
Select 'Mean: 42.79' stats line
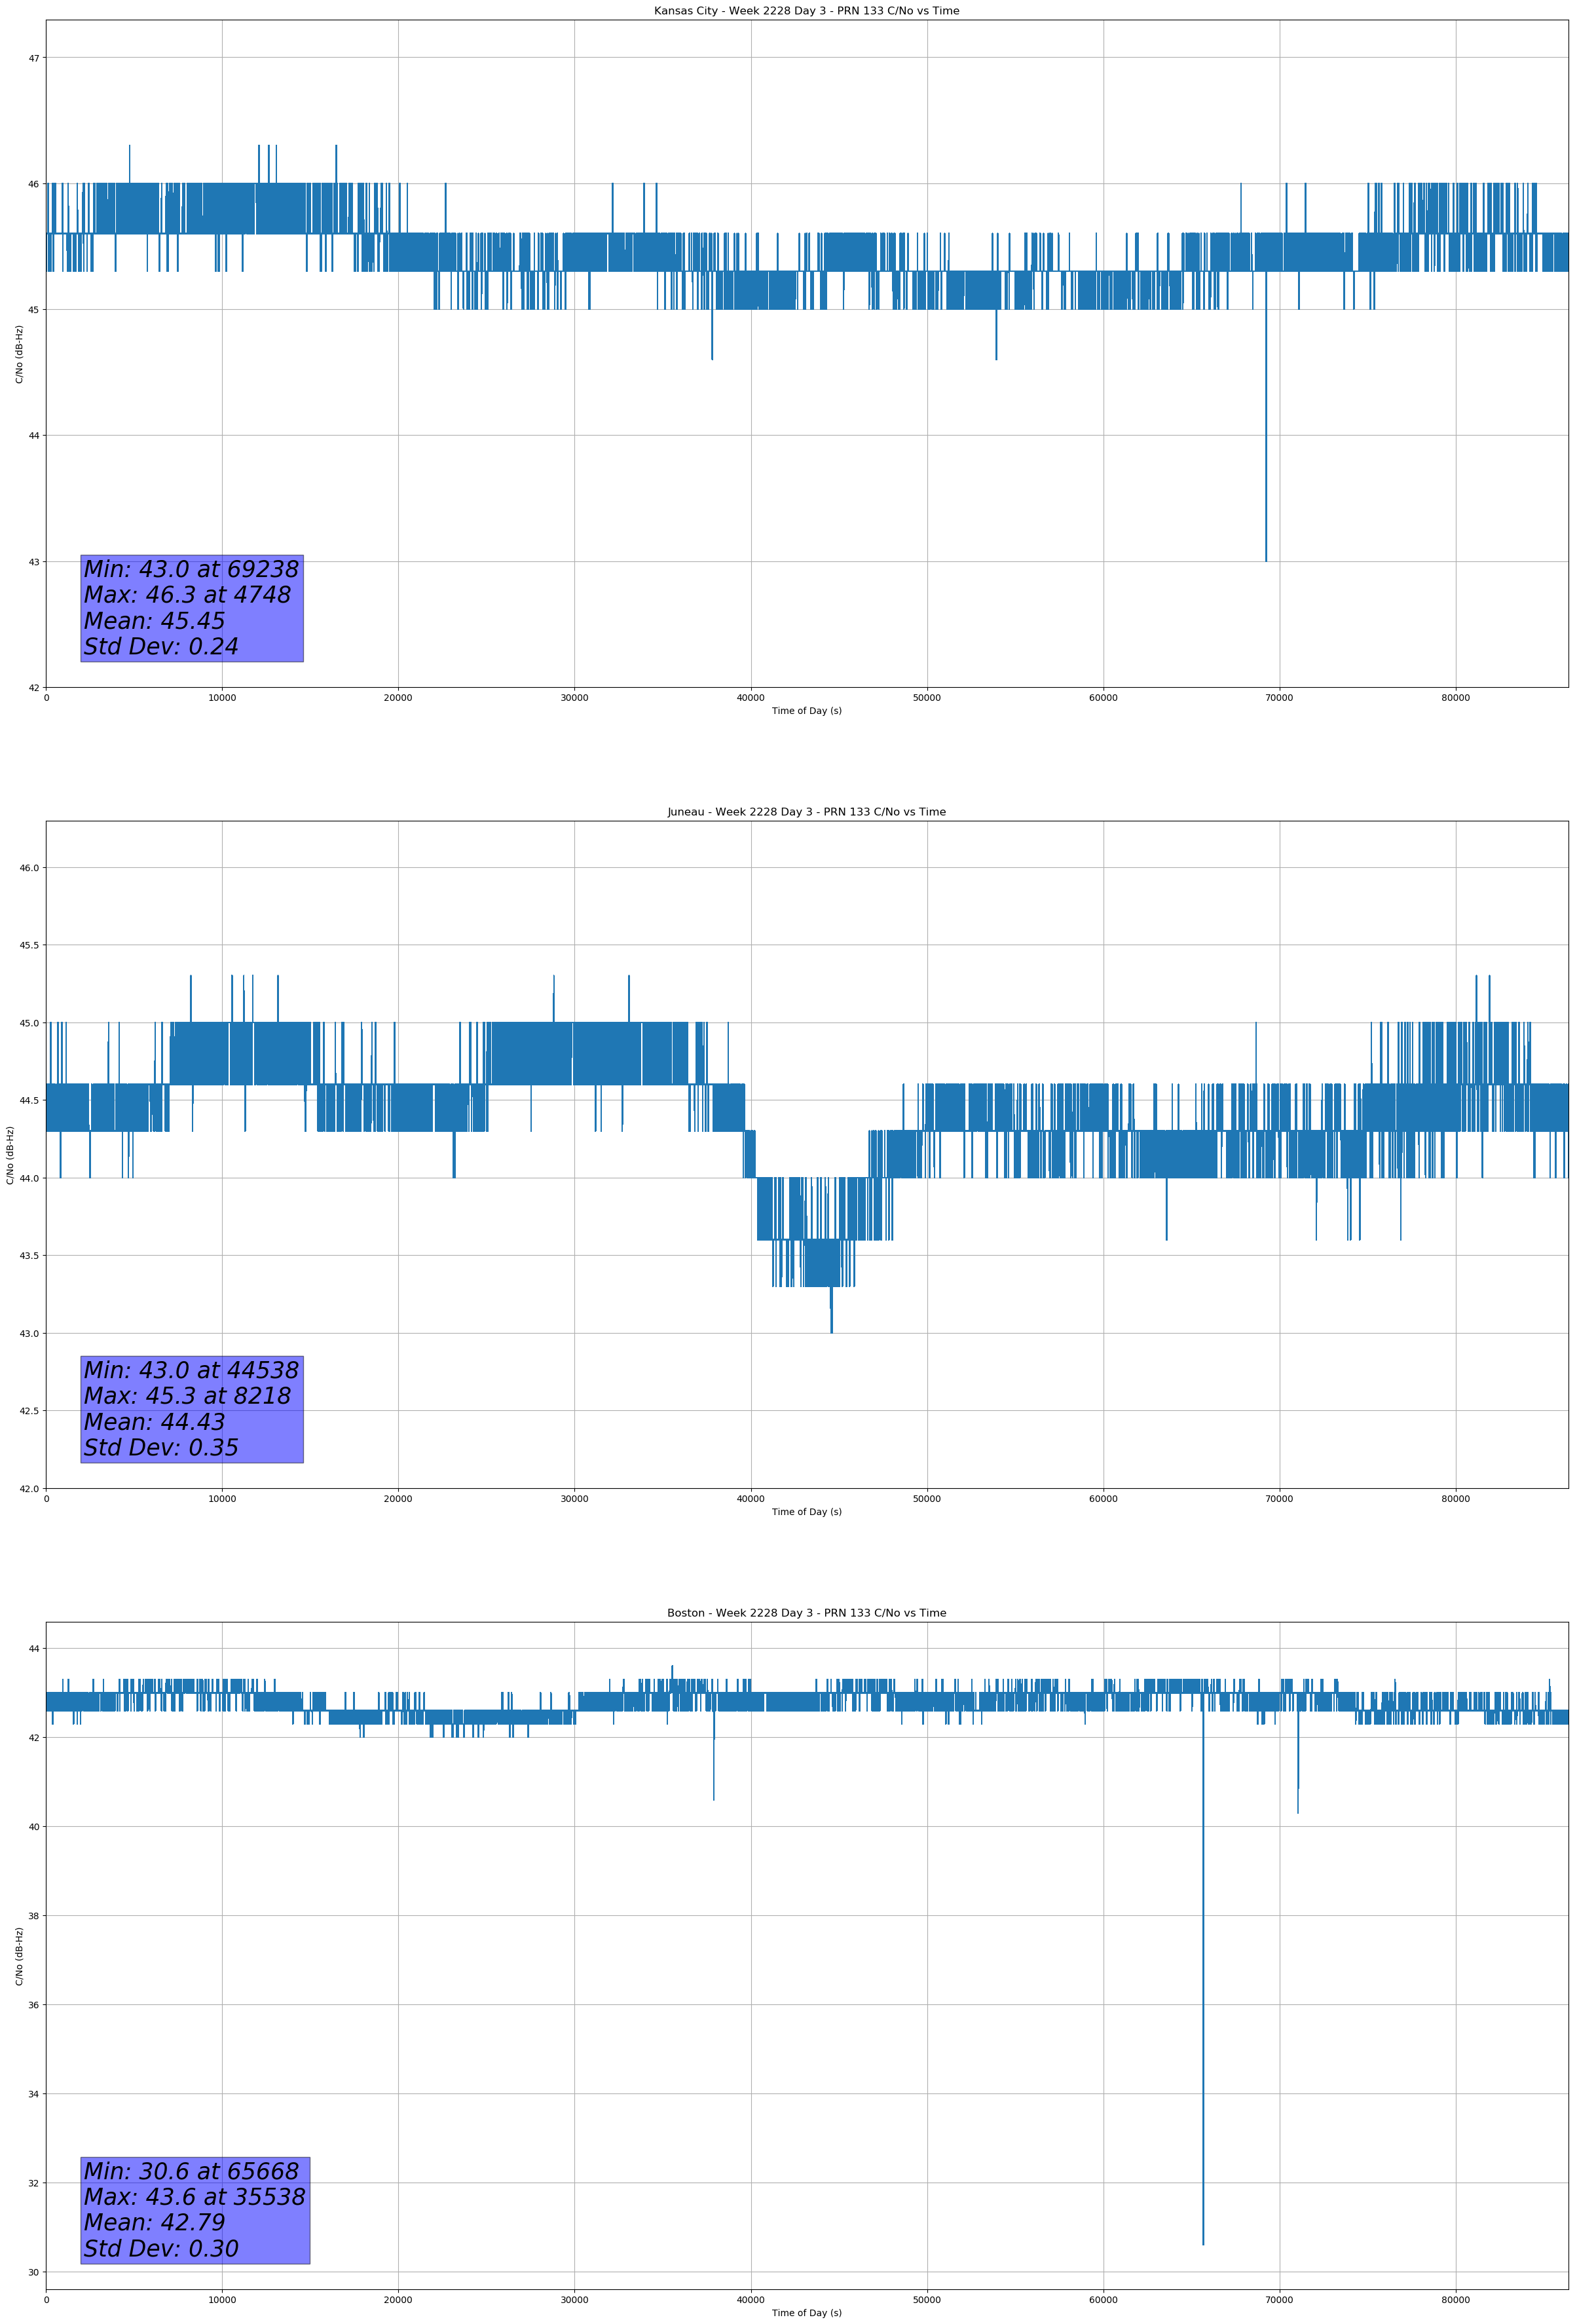pyautogui.click(x=154, y=2222)
